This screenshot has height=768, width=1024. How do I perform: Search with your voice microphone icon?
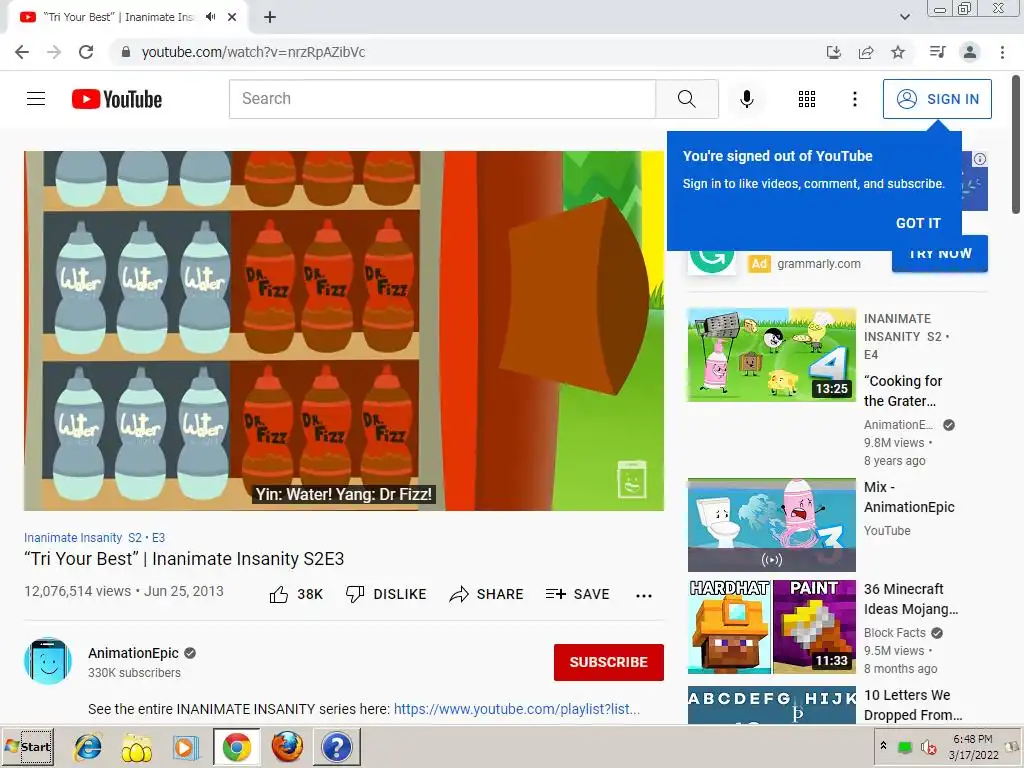click(746, 99)
